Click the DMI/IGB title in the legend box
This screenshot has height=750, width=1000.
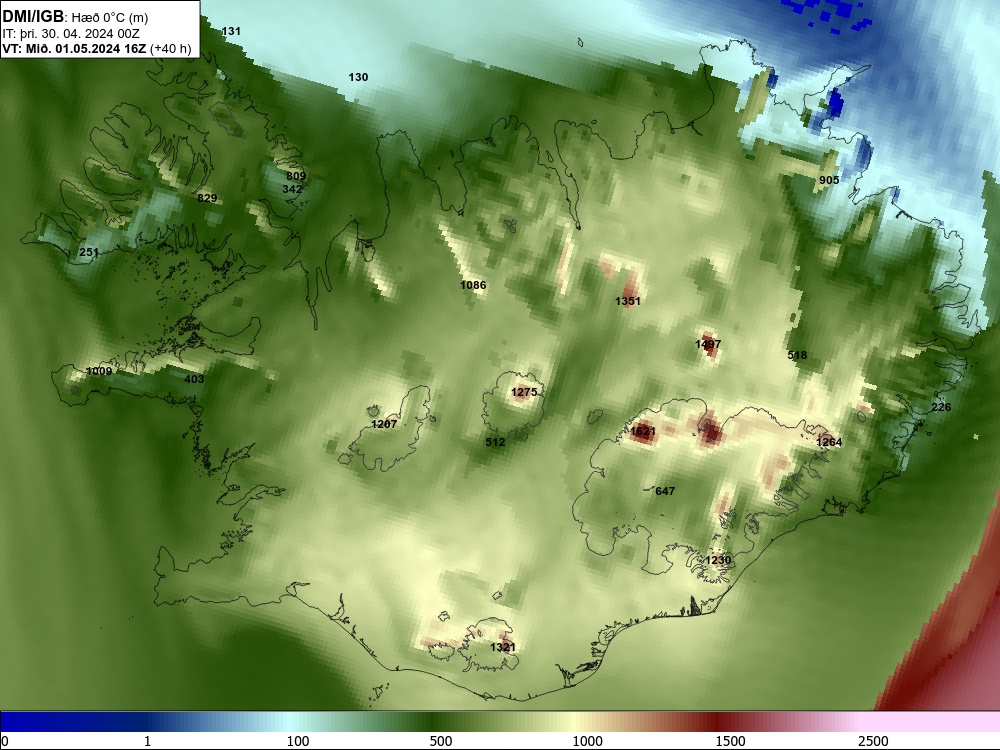click(x=33, y=17)
